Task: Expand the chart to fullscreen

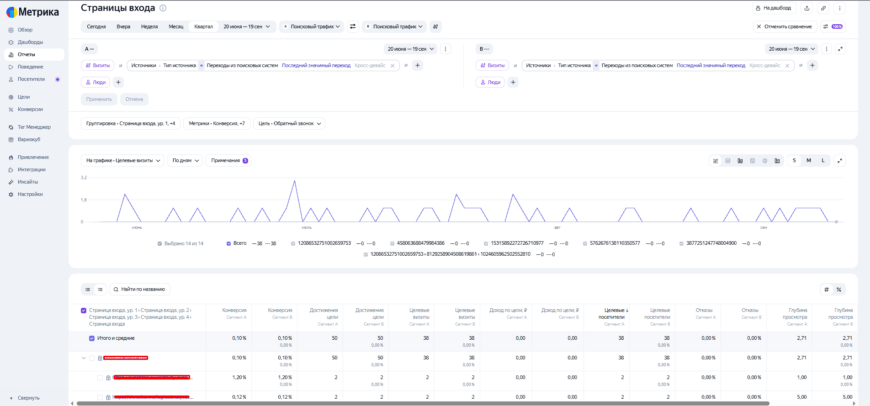Action: [x=841, y=160]
